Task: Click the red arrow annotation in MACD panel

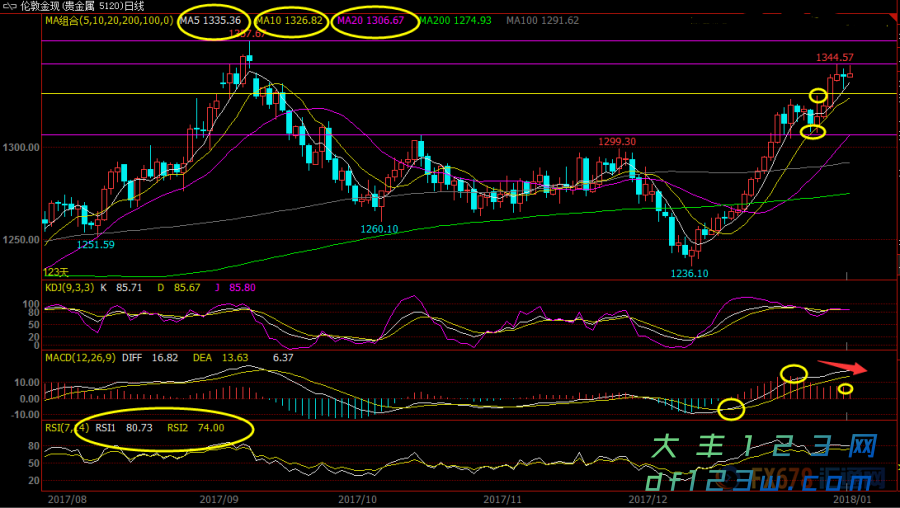Action: click(x=843, y=367)
